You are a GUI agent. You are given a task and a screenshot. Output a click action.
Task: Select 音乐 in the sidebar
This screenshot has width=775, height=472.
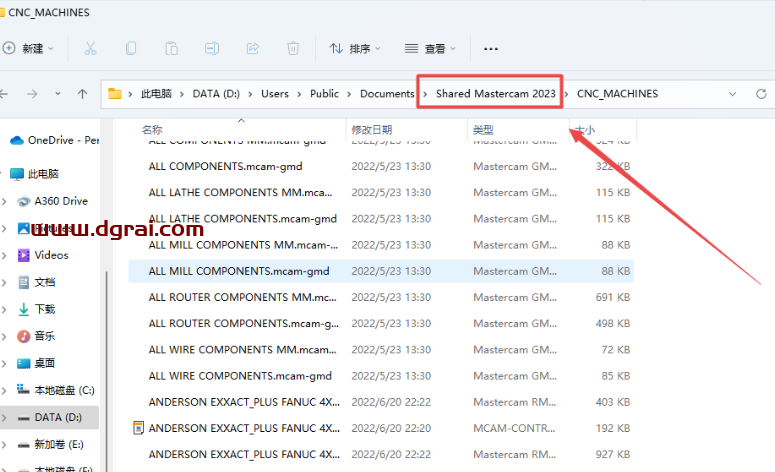coord(37,336)
